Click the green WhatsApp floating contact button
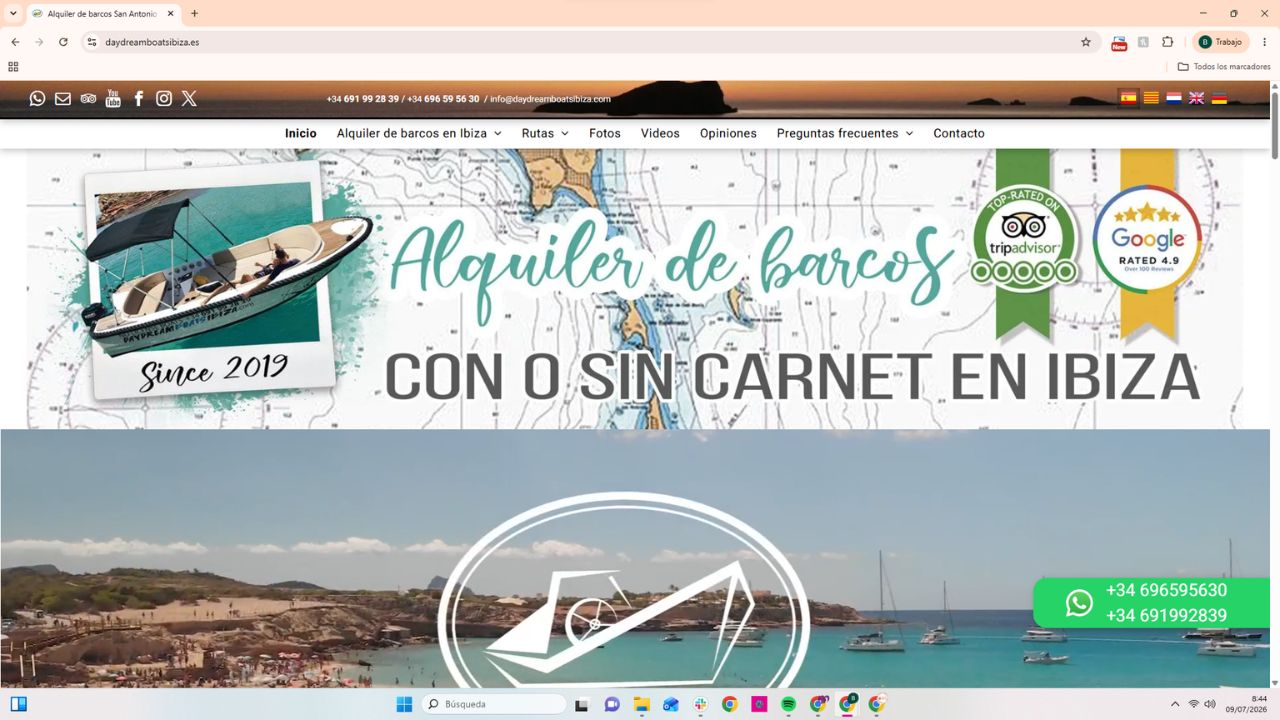The height and width of the screenshot is (720, 1280). click(x=1152, y=603)
